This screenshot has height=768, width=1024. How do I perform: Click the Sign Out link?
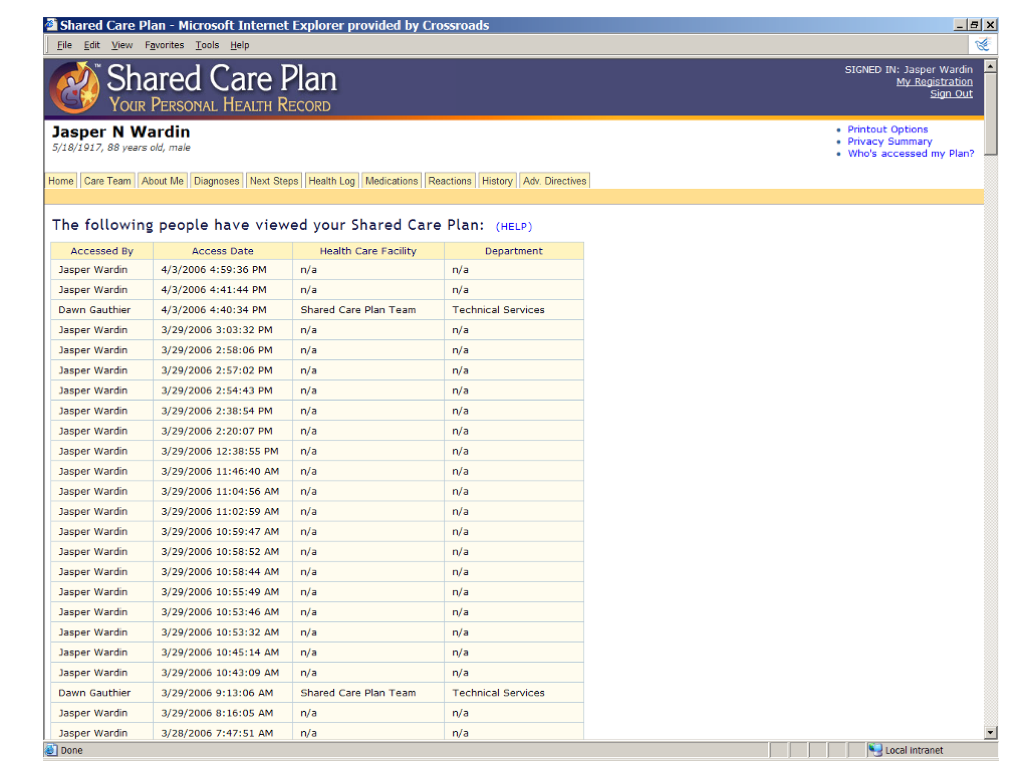click(951, 93)
